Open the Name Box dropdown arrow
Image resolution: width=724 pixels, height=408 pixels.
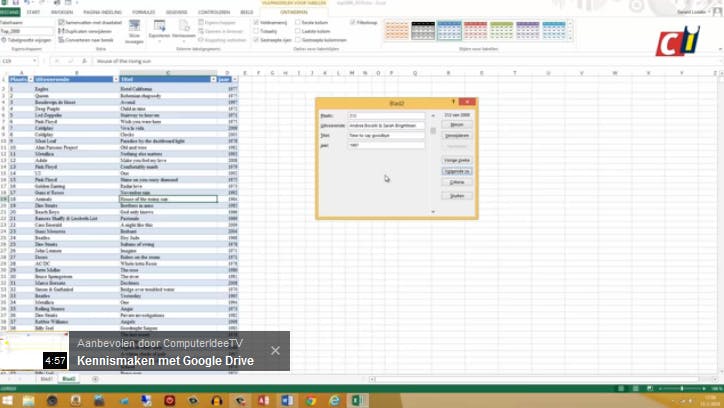click(x=34, y=61)
